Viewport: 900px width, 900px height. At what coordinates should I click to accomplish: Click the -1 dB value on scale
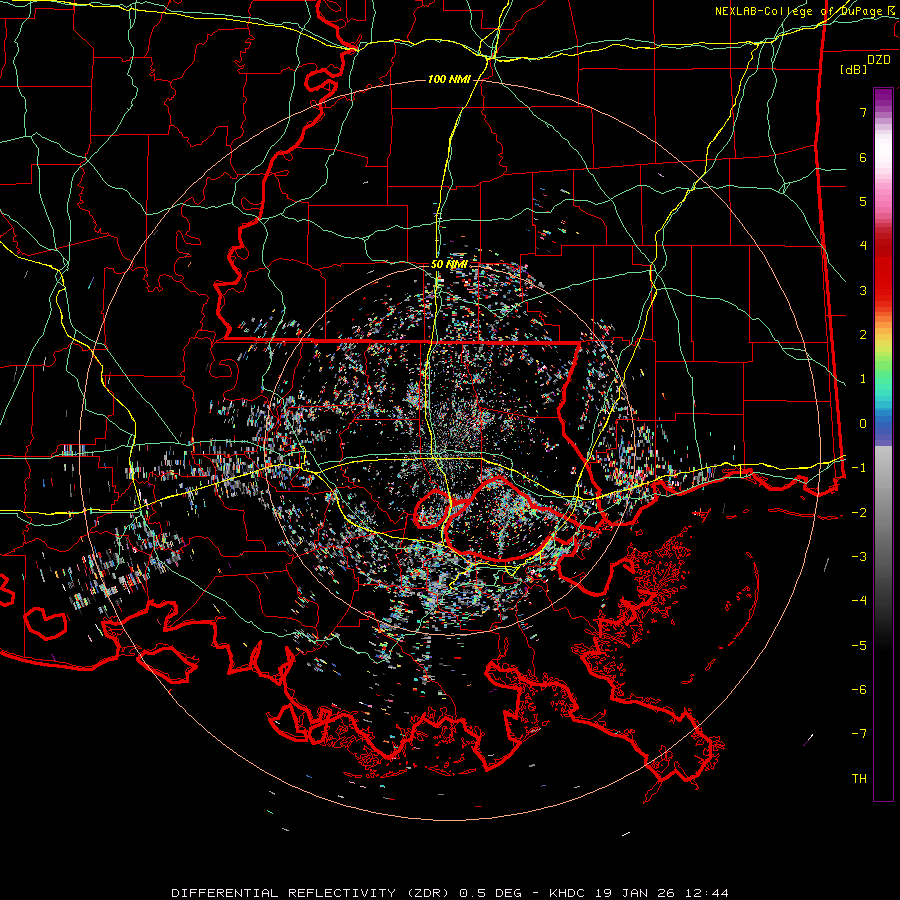click(x=859, y=468)
